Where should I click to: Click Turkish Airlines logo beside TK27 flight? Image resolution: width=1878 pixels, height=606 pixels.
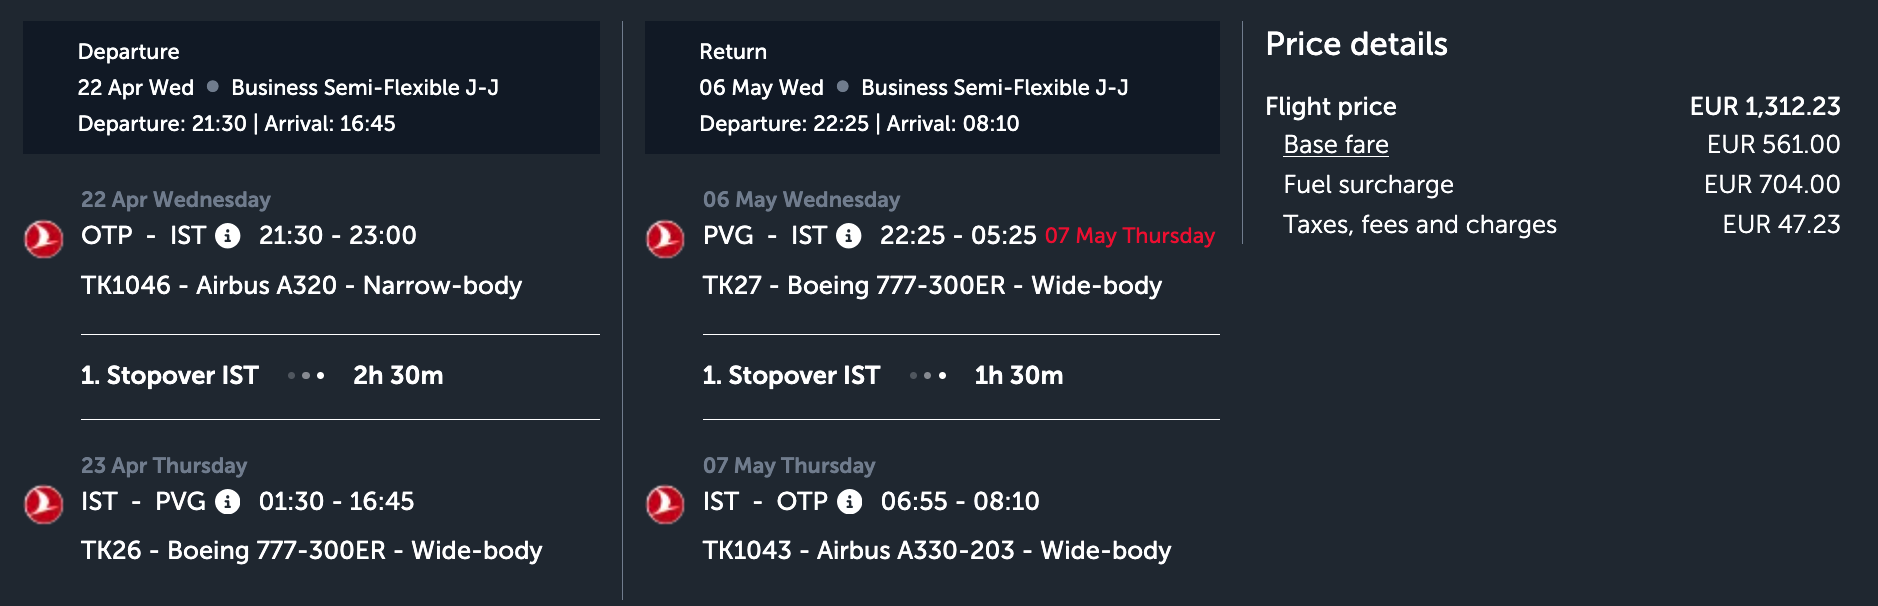665,239
